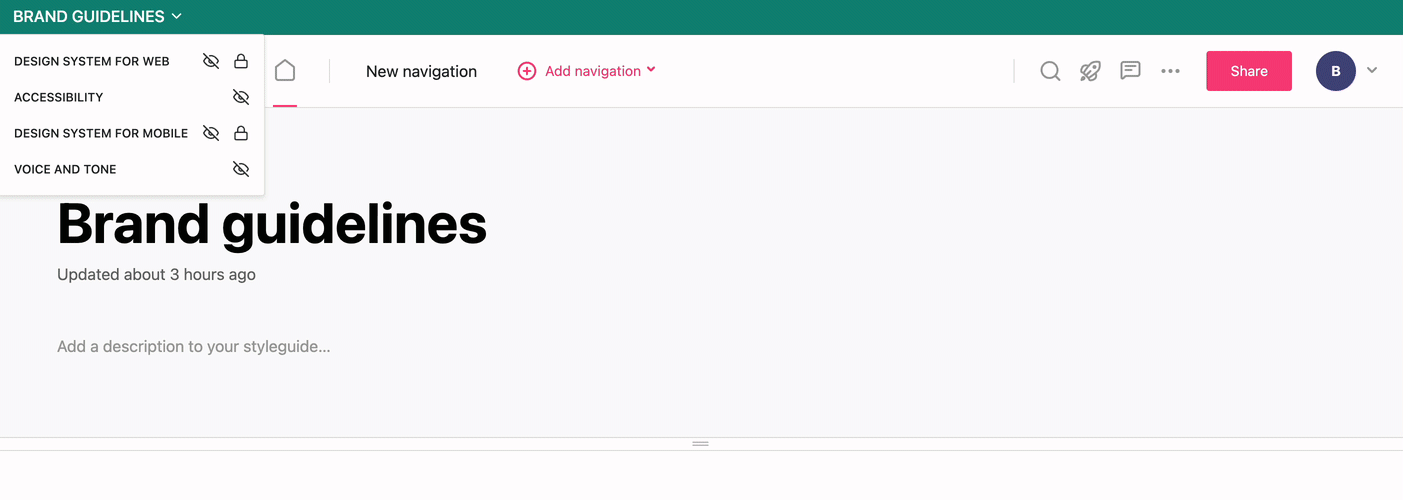Open the user avatar labeled B

(1336, 71)
